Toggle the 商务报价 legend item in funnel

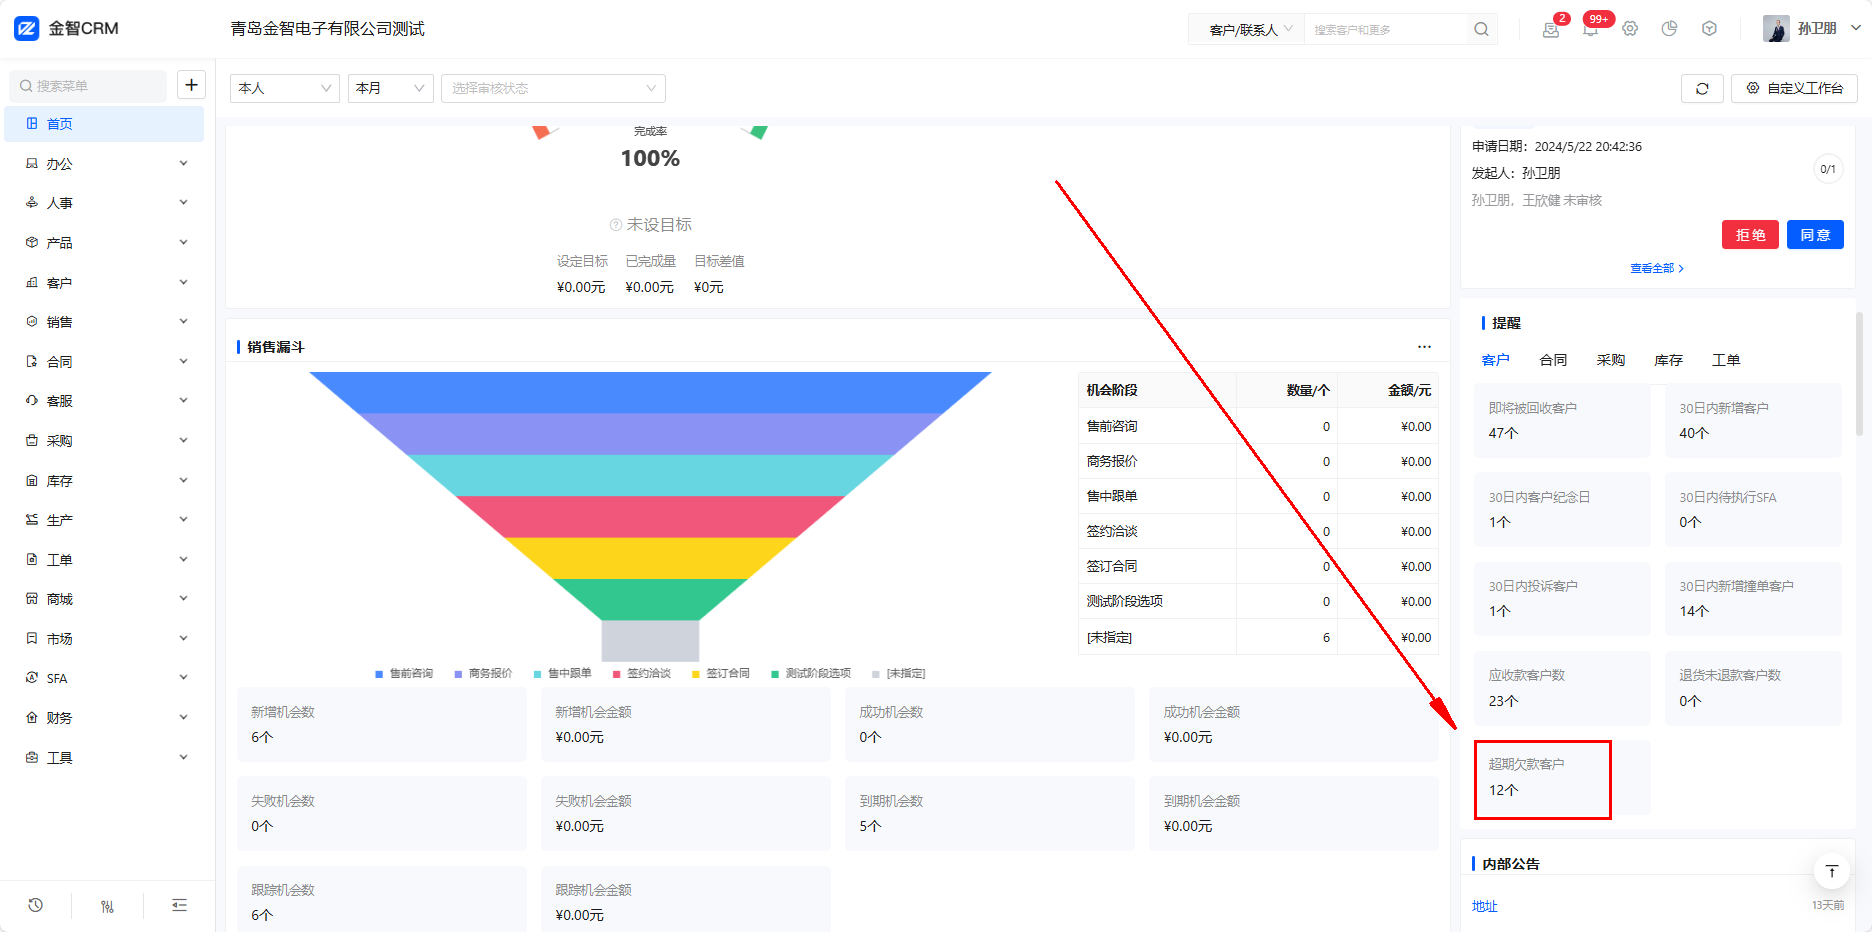point(483,674)
